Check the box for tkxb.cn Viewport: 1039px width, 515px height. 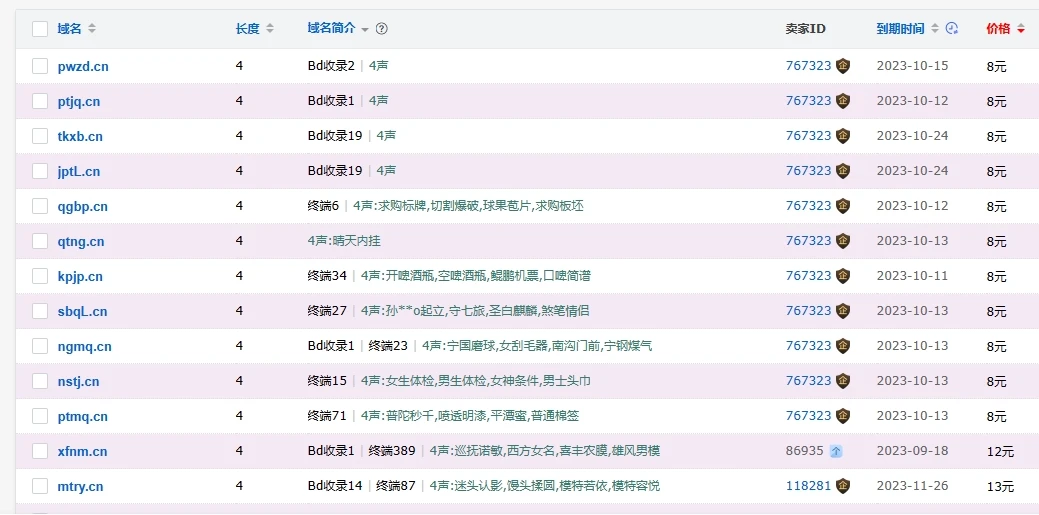click(x=40, y=136)
